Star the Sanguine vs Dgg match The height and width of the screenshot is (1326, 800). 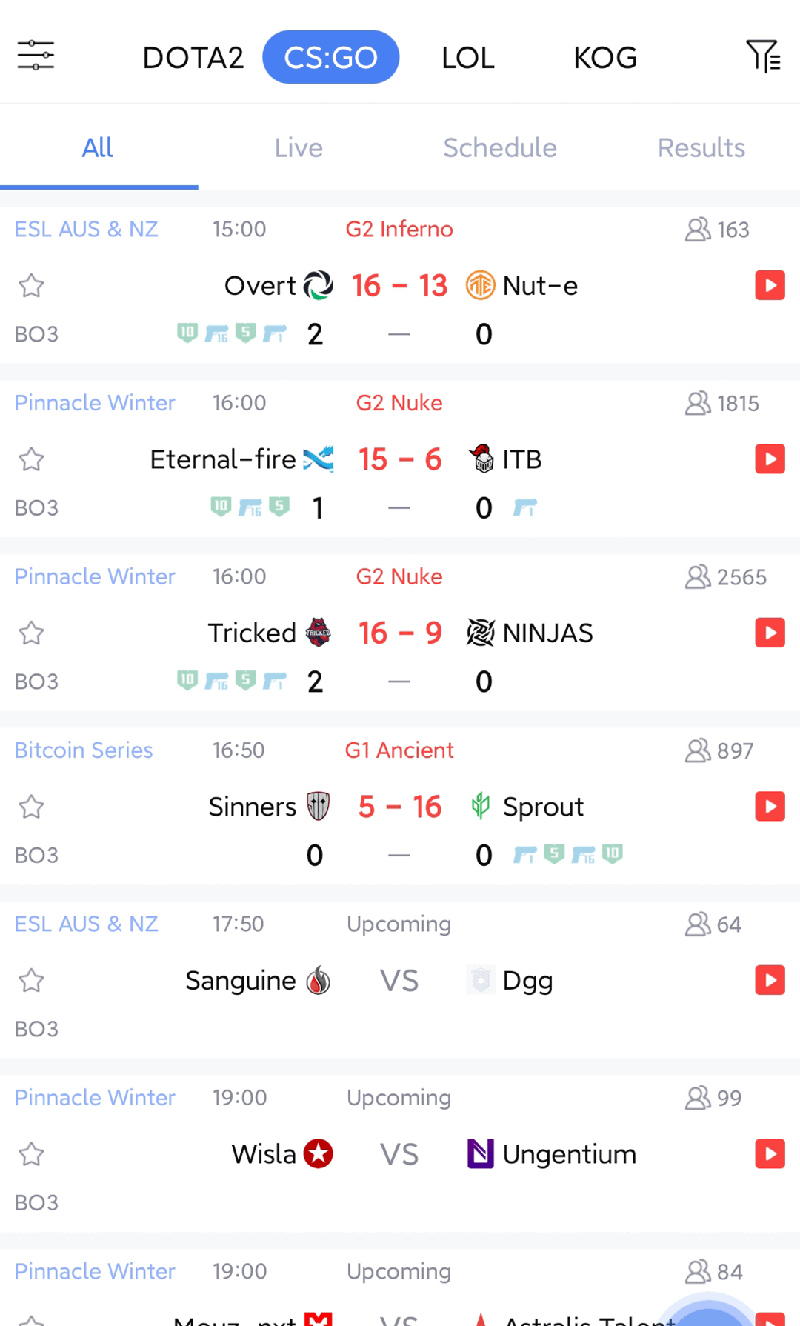pos(32,980)
